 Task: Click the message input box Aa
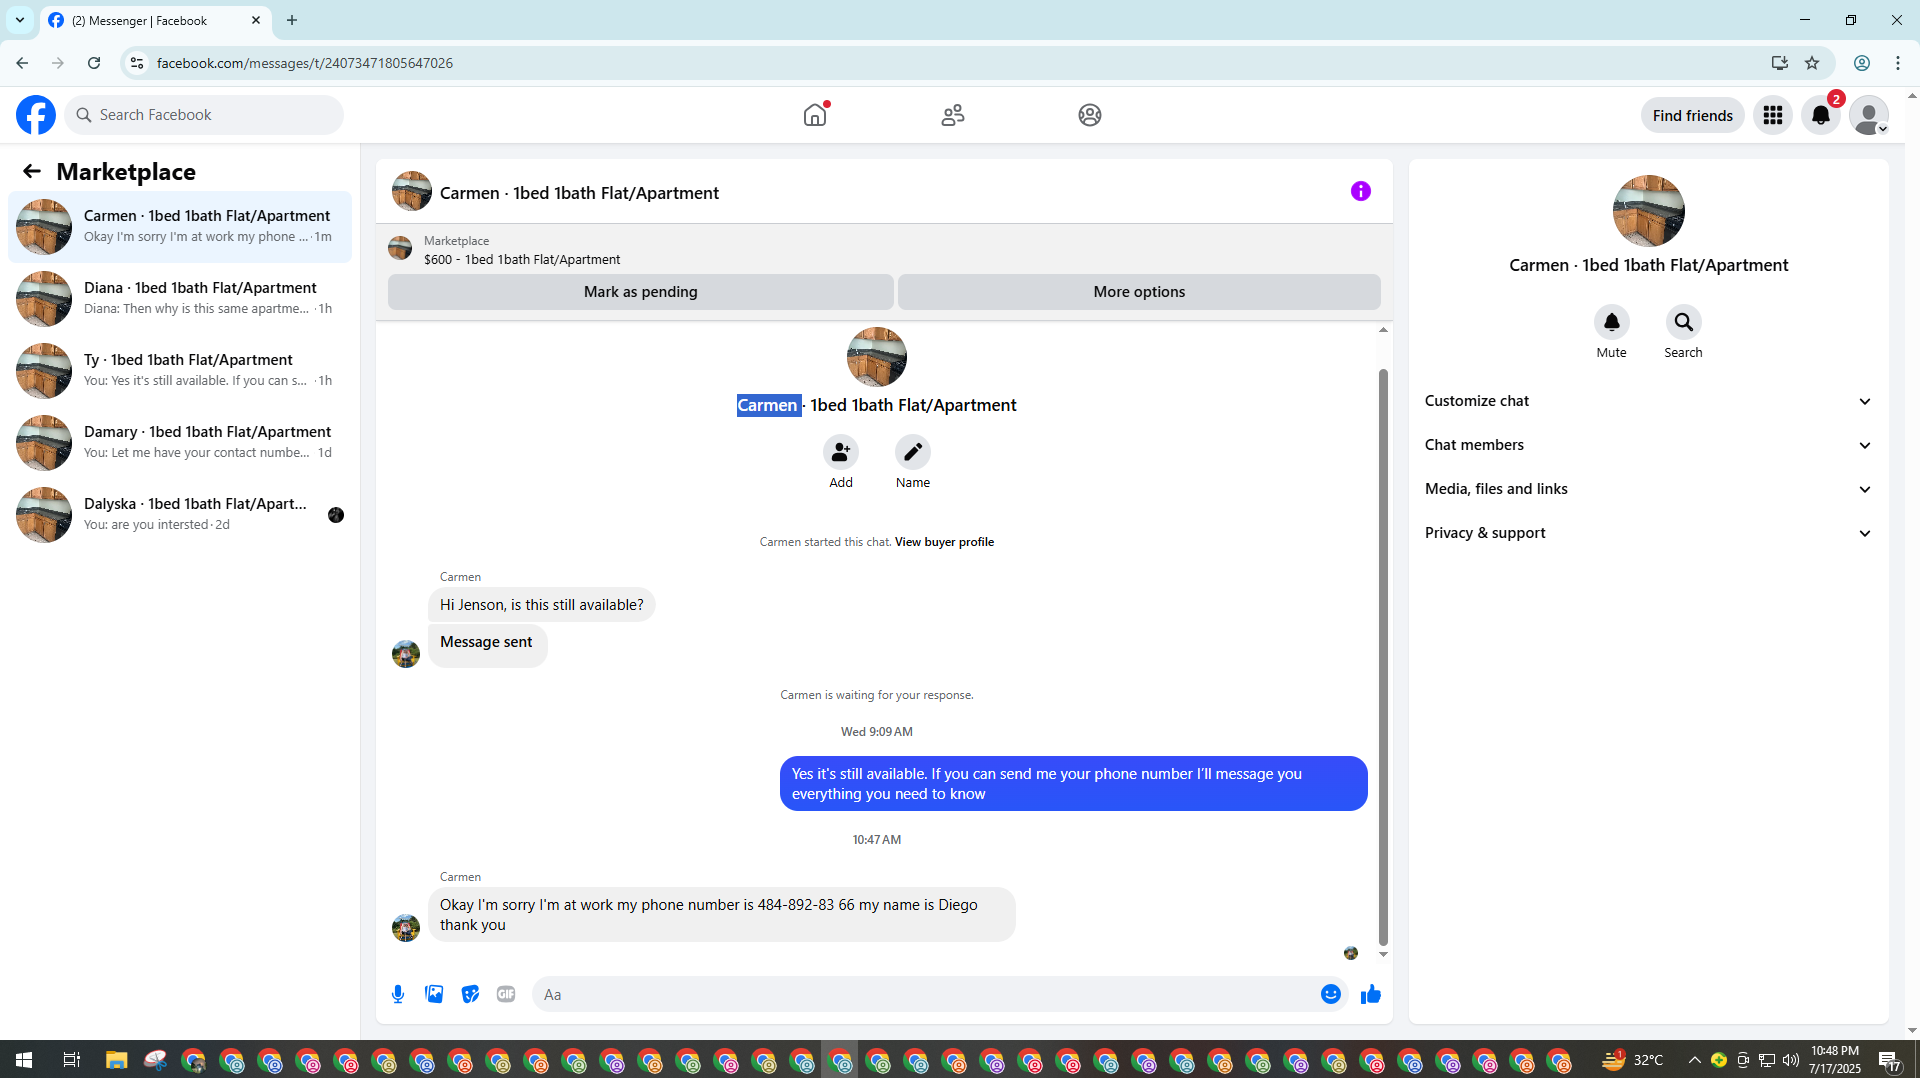(925, 994)
